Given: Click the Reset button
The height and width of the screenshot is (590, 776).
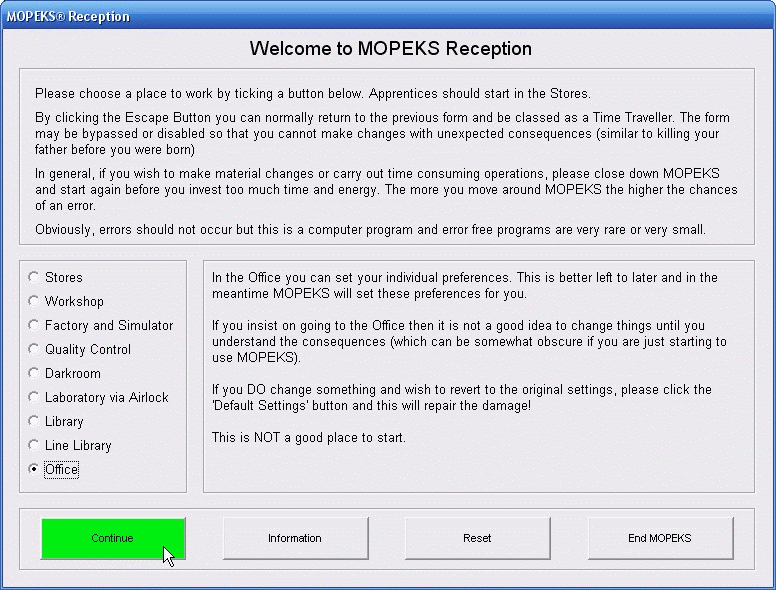Looking at the screenshot, I should coord(477,539).
